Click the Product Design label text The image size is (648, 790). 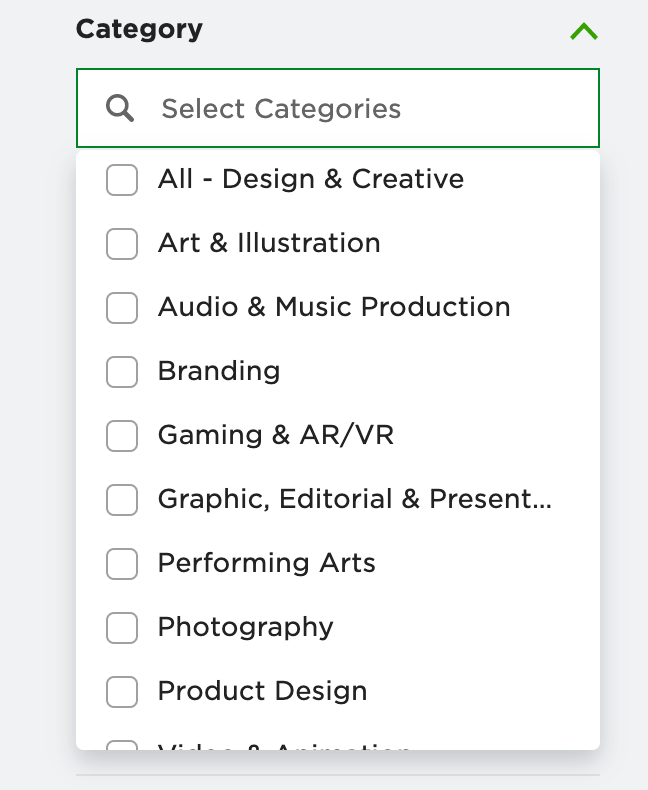[x=262, y=691]
